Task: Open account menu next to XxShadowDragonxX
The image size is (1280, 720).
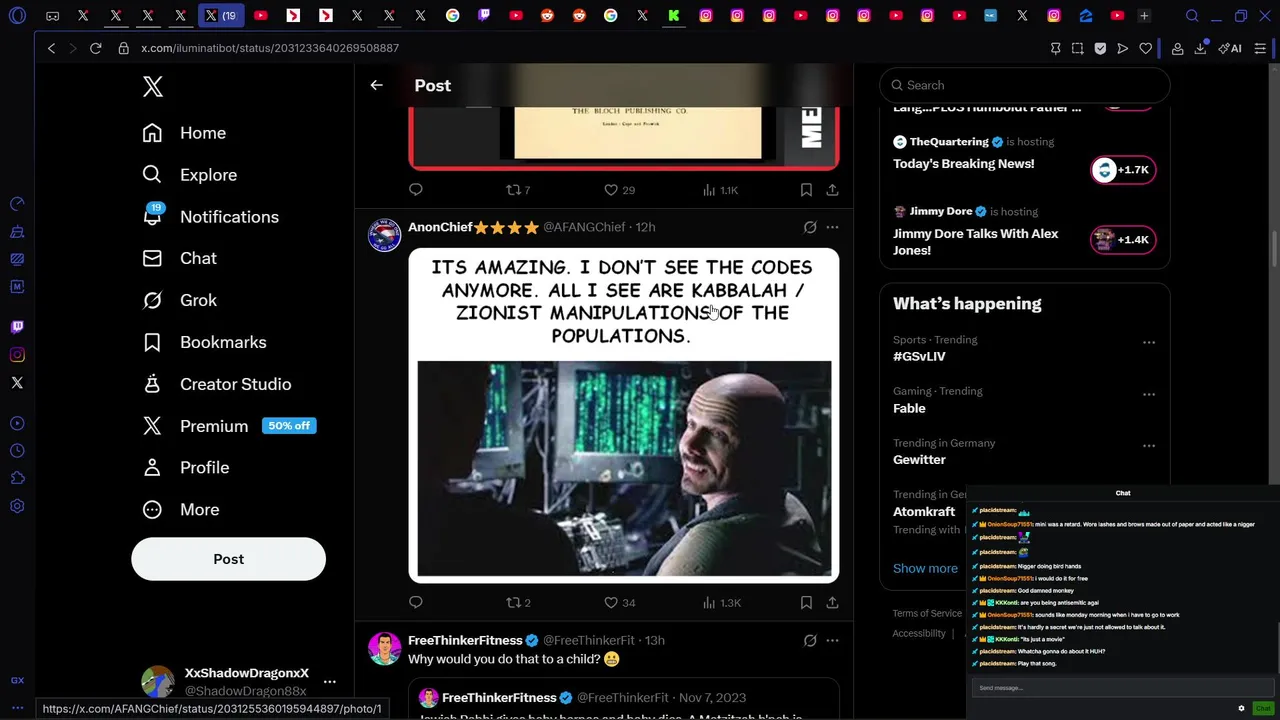Action: [329, 682]
